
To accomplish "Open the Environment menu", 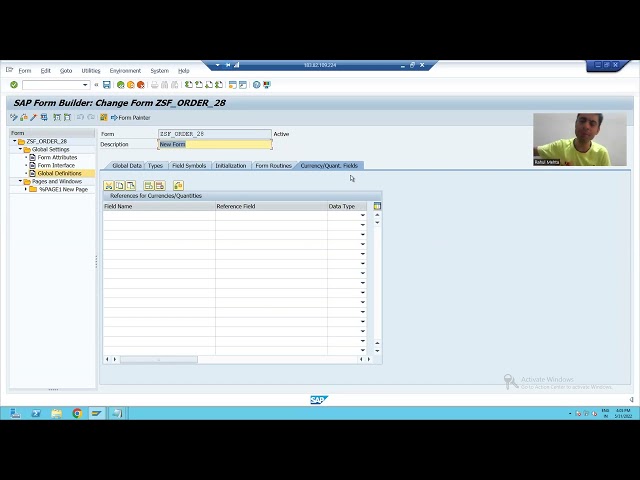I will tap(125, 71).
